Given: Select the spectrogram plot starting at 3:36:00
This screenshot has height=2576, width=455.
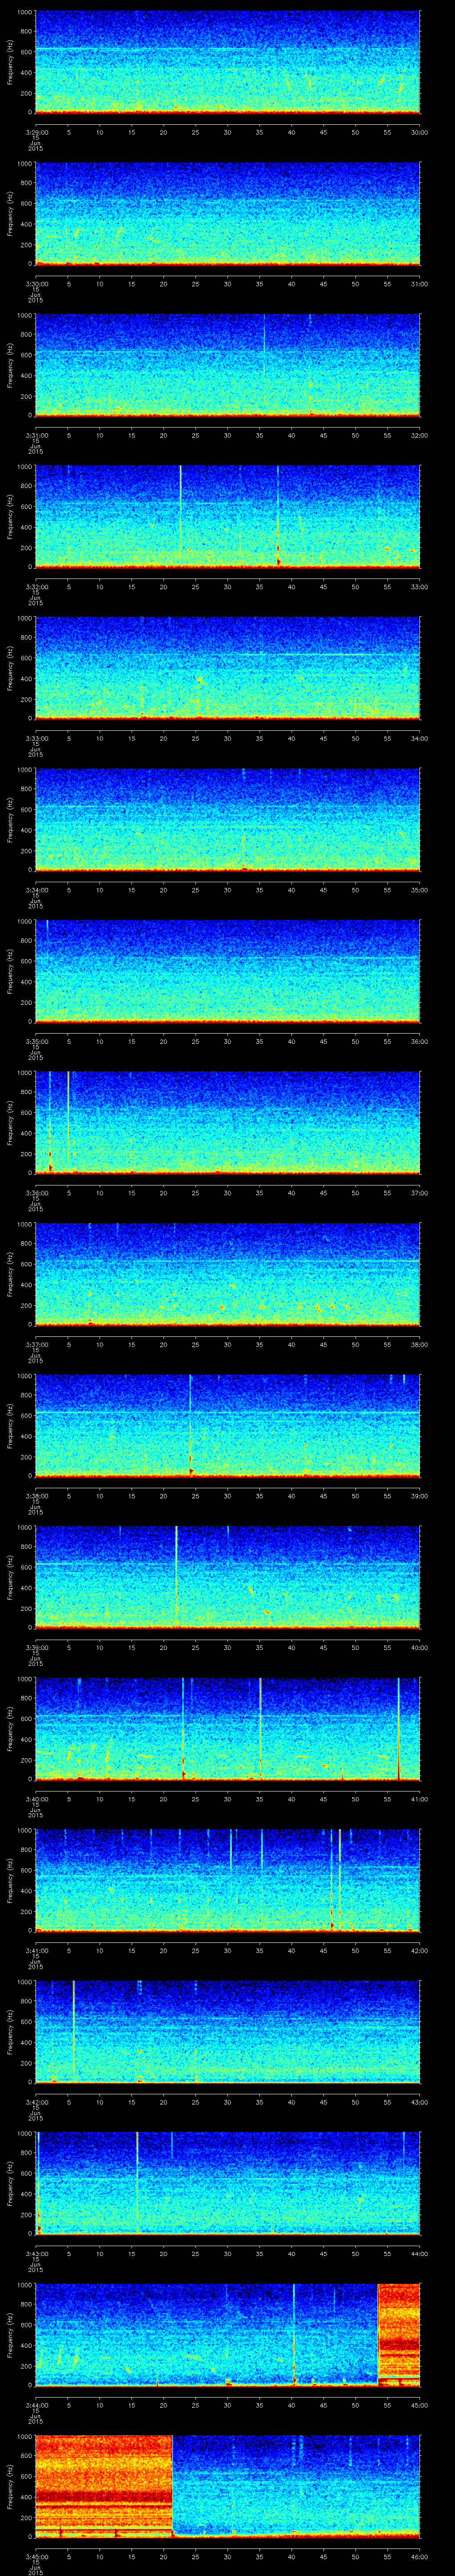Looking at the screenshot, I should (227, 1123).
